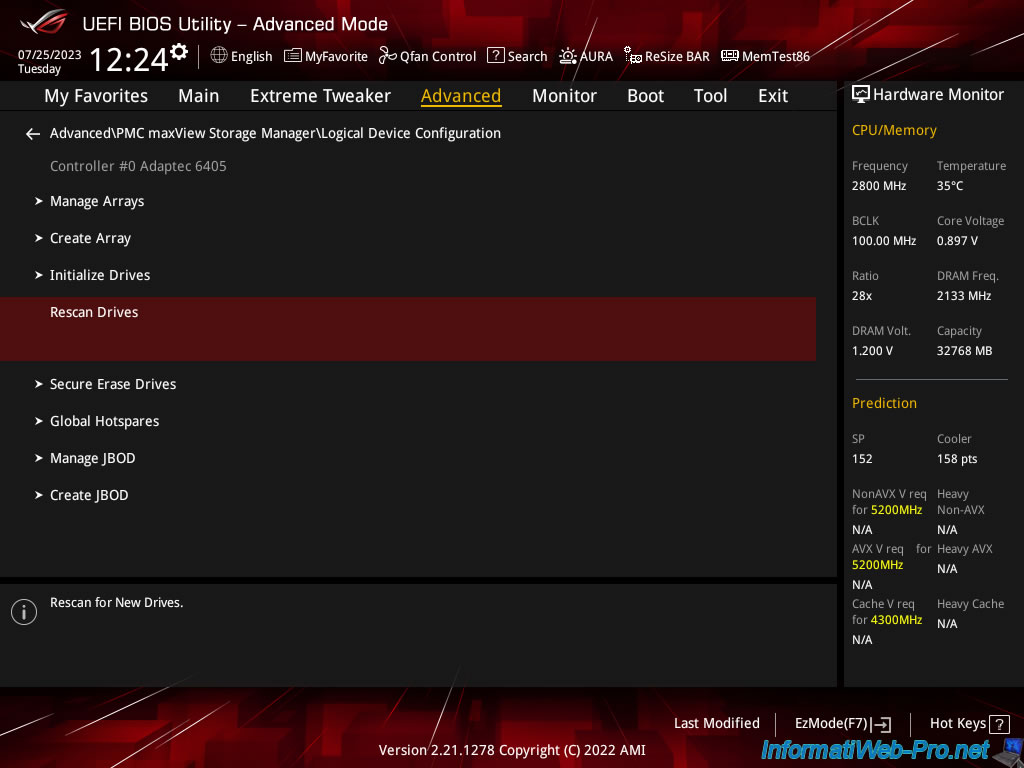Image resolution: width=1024 pixels, height=768 pixels.
Task: Open the ReSize BAR label
Action: pos(677,57)
